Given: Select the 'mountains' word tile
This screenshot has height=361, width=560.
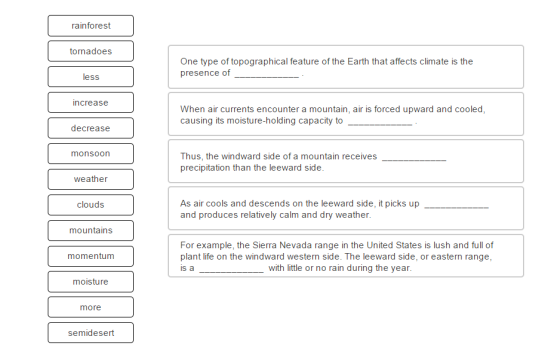Looking at the screenshot, I should 91,230.
